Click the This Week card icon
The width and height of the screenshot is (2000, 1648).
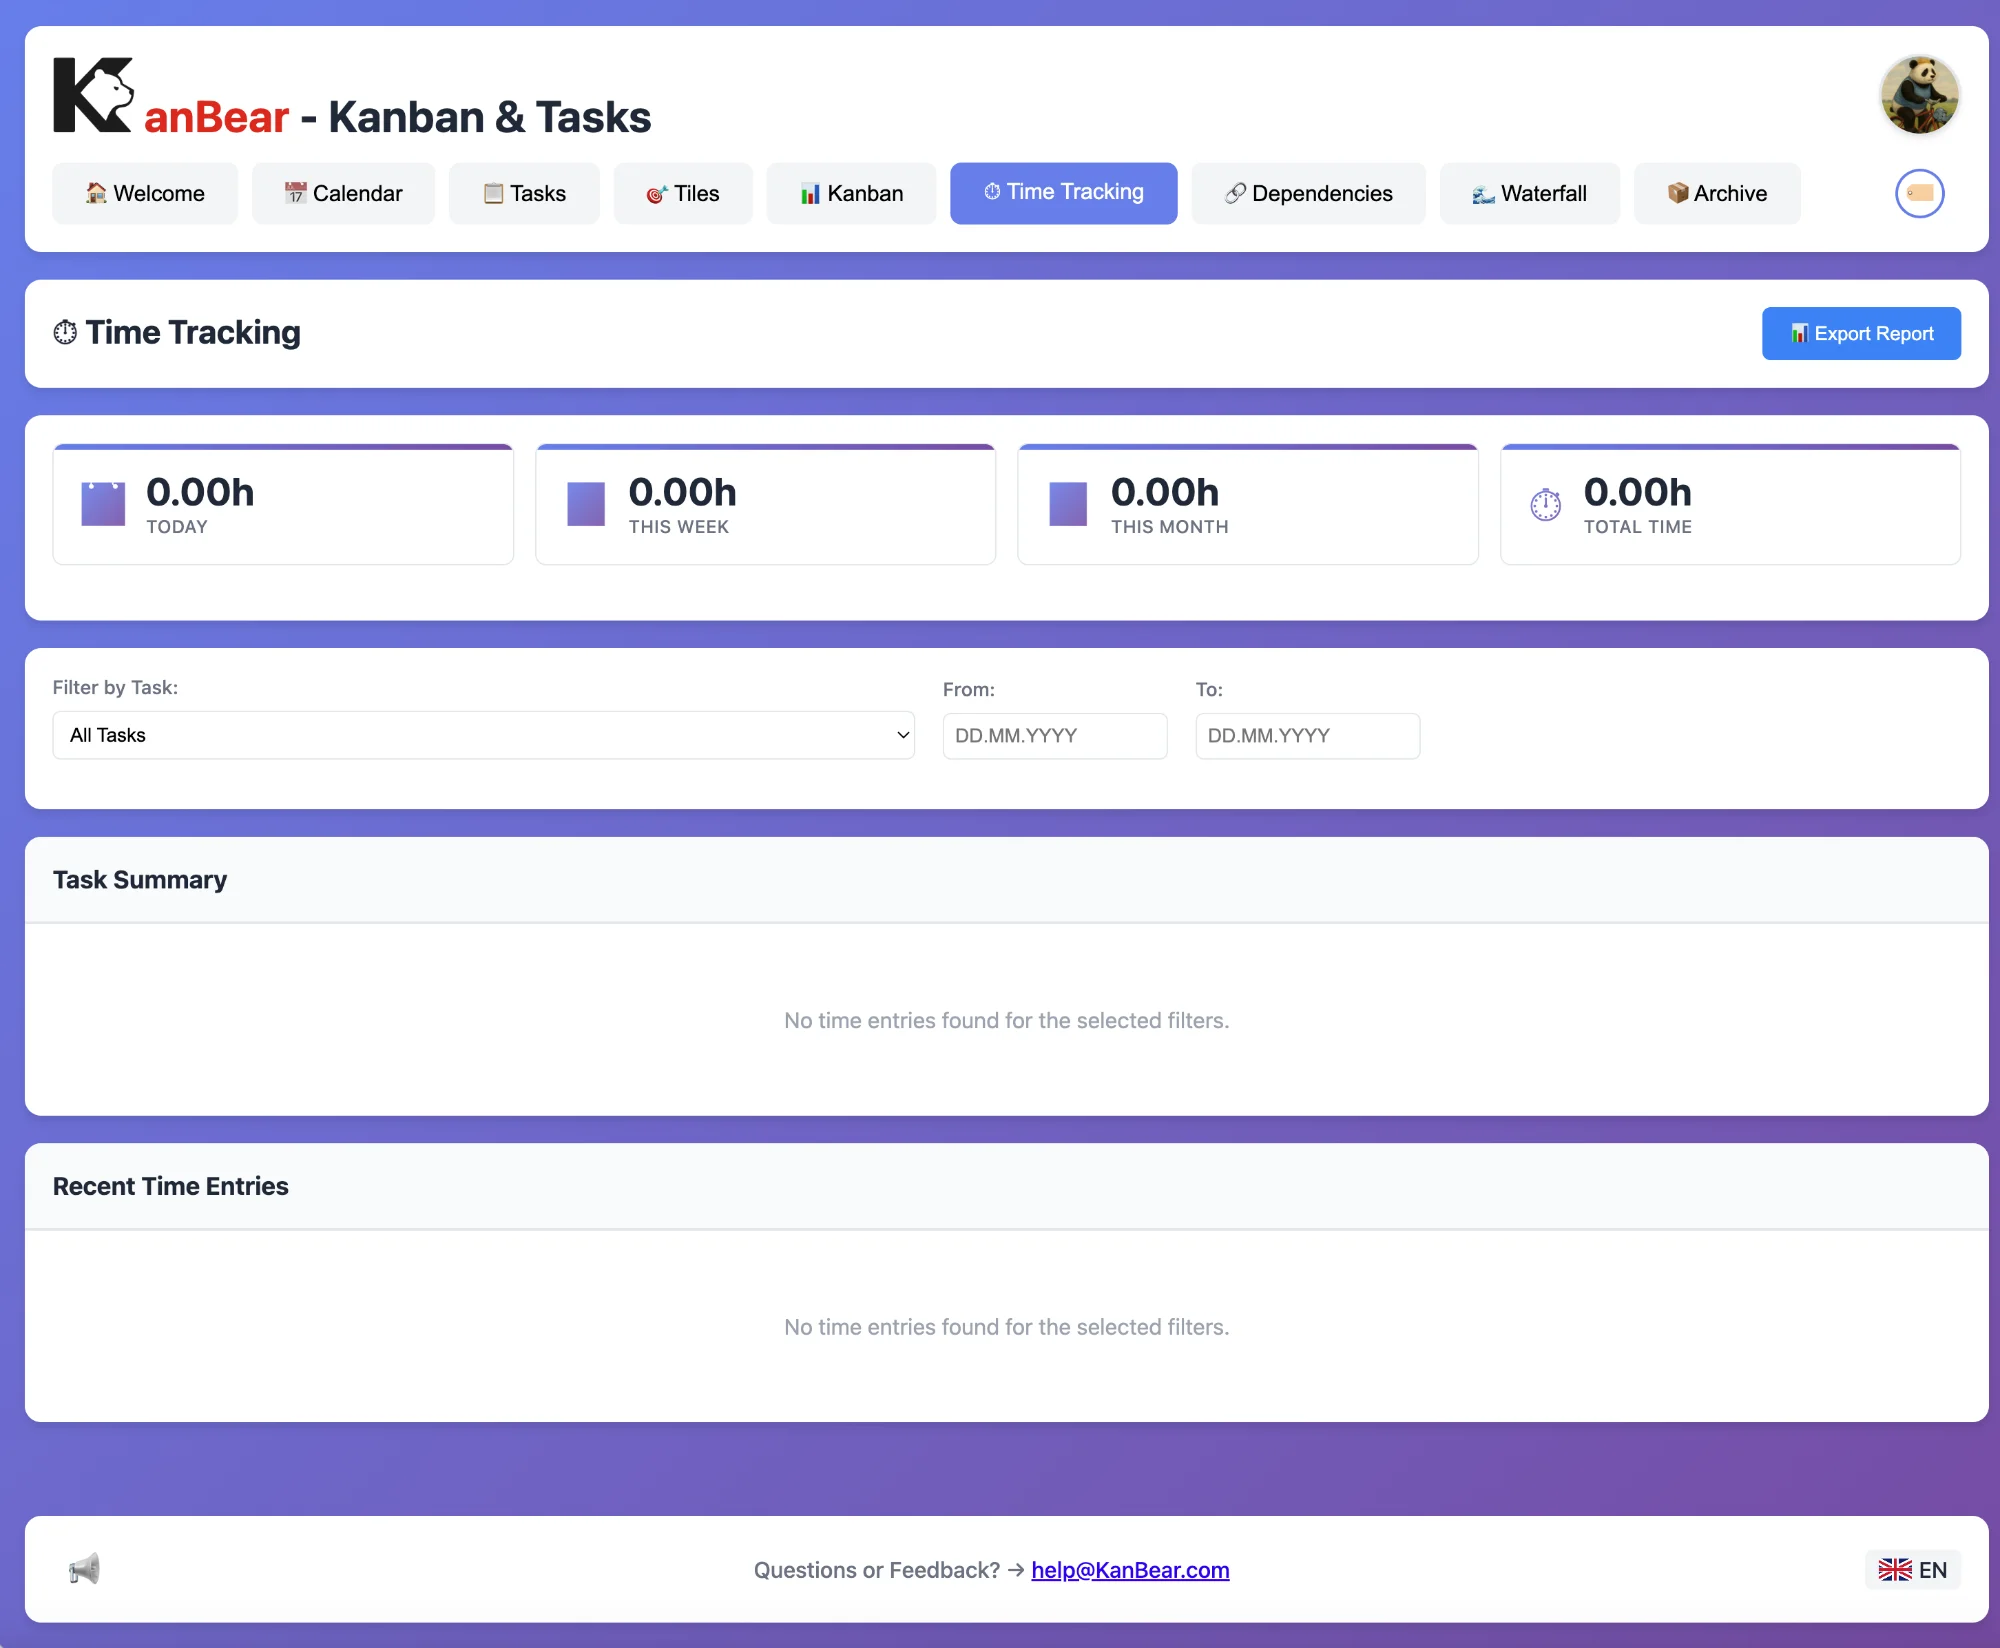pyautogui.click(x=586, y=504)
